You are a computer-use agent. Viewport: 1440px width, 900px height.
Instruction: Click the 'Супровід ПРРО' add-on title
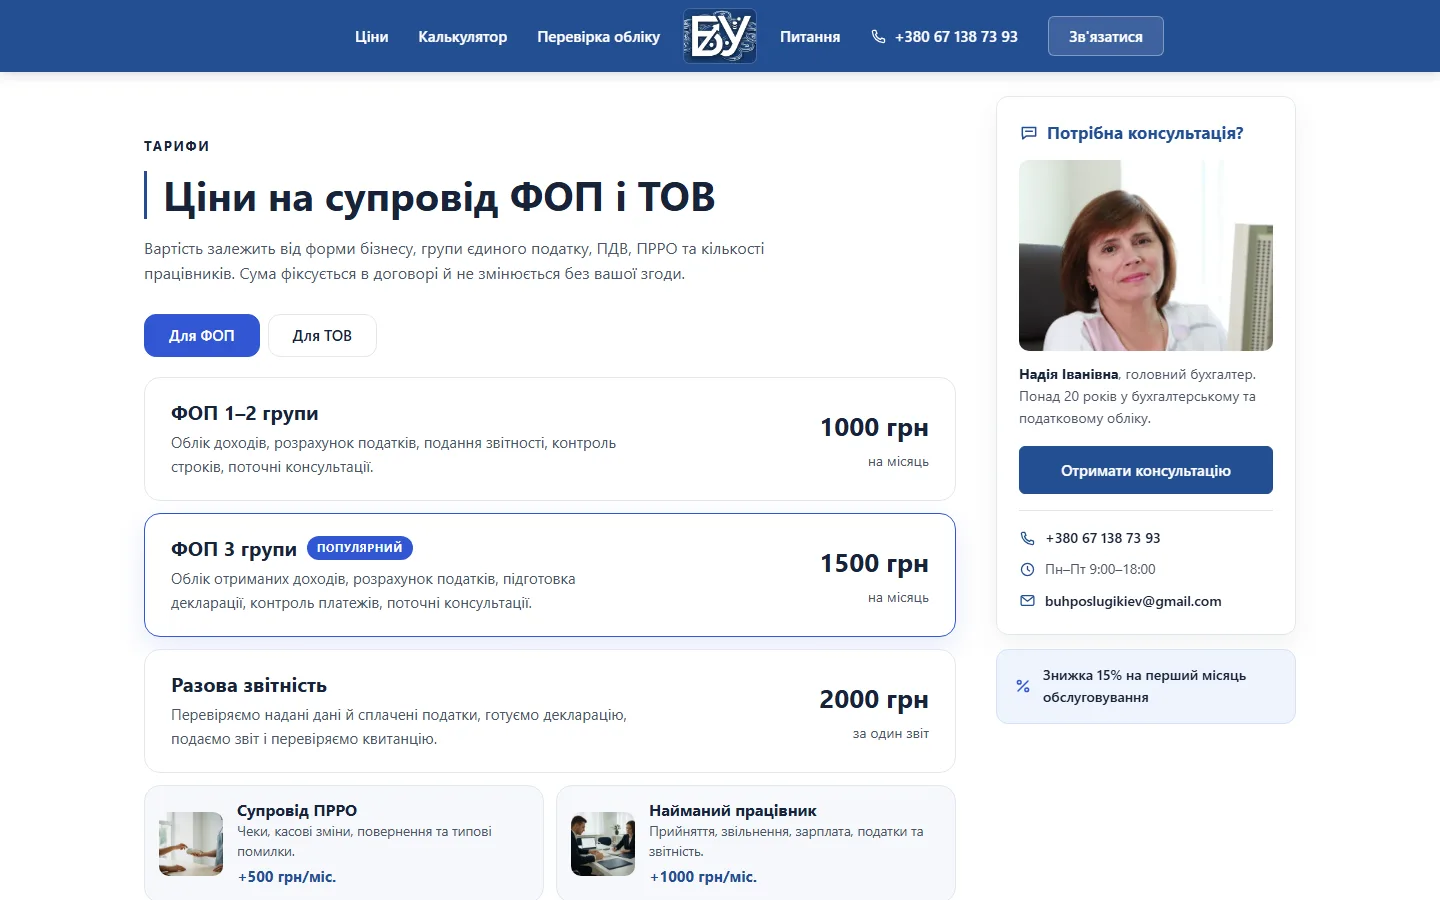[297, 810]
